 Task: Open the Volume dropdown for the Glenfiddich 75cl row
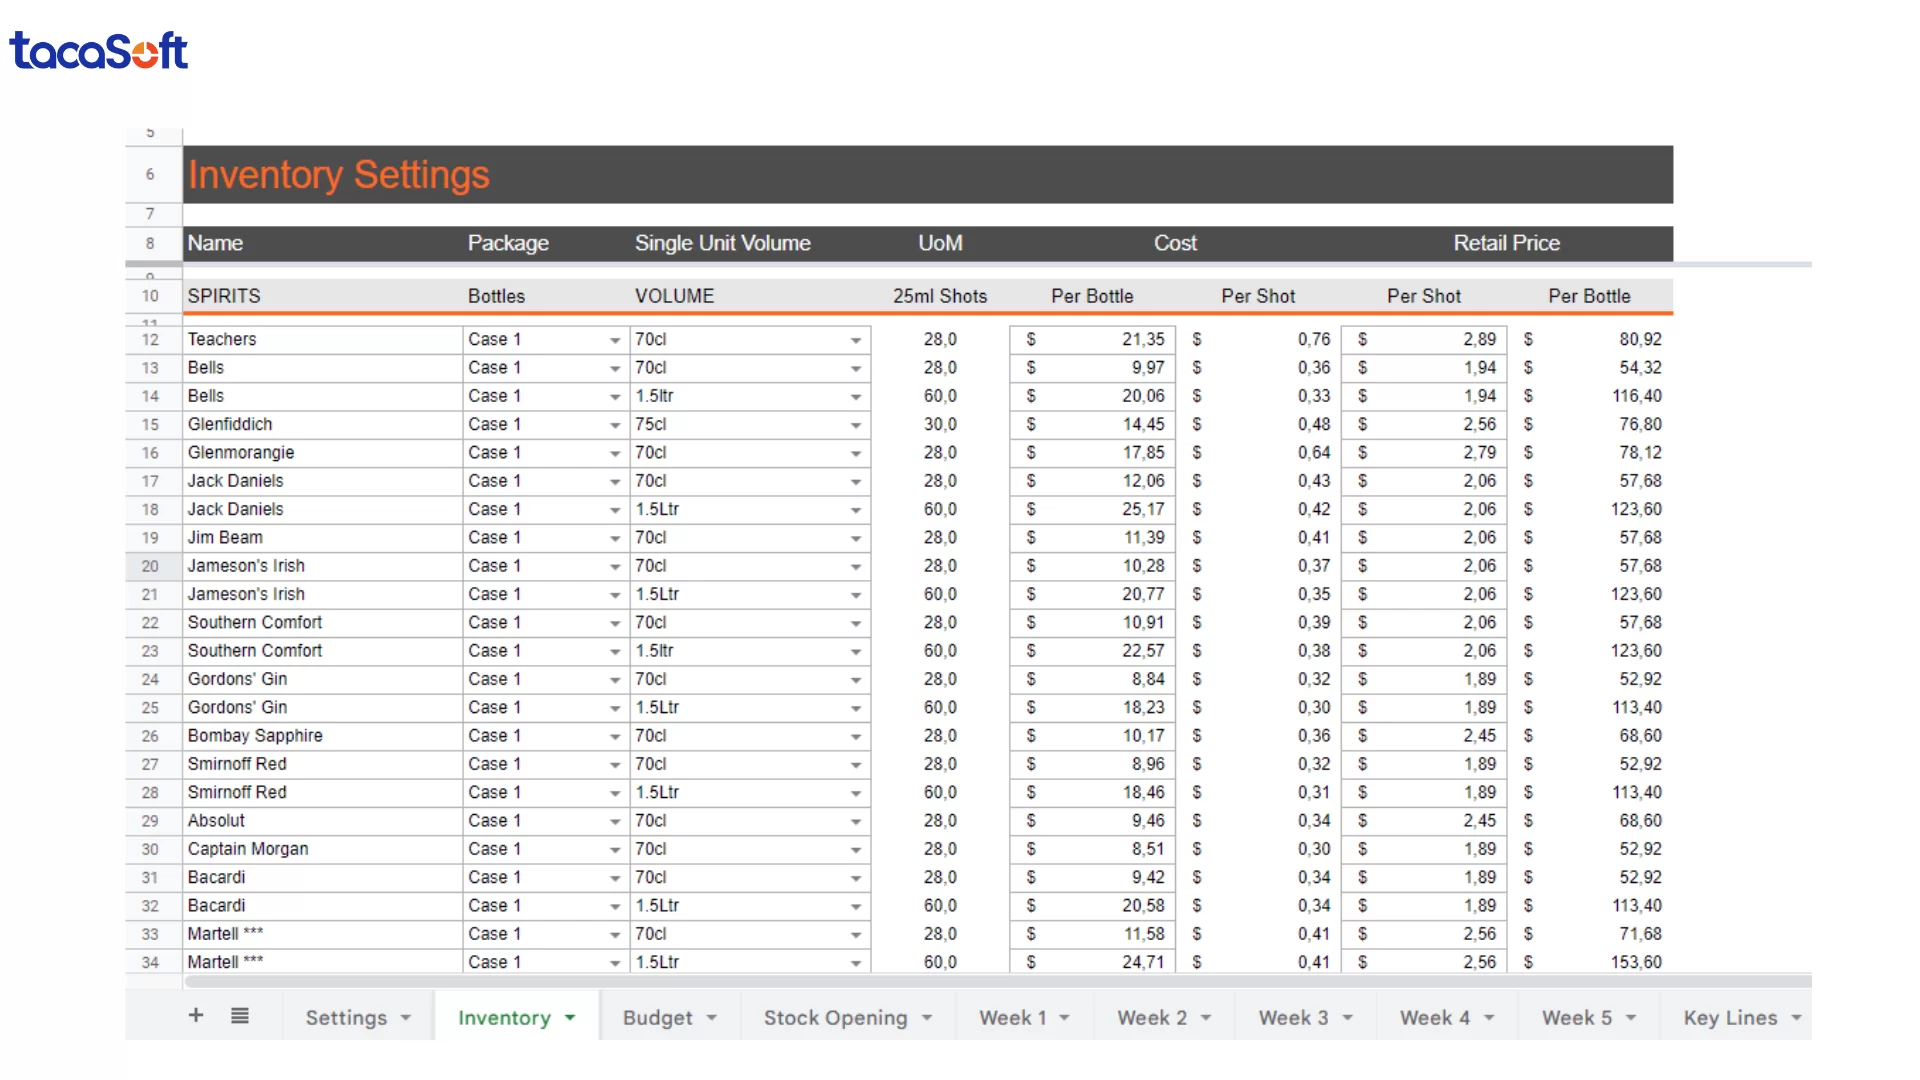click(856, 425)
